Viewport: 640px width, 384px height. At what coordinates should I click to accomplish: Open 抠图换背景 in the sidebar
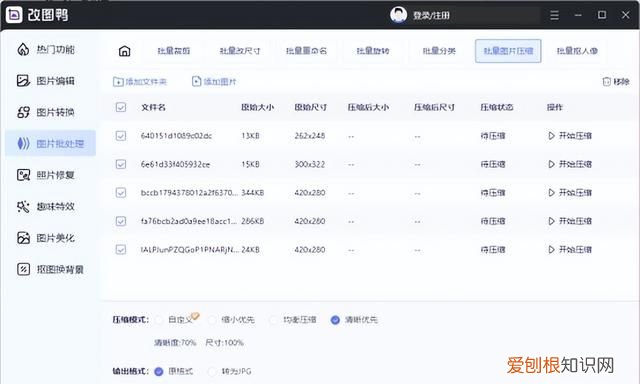pos(50,269)
